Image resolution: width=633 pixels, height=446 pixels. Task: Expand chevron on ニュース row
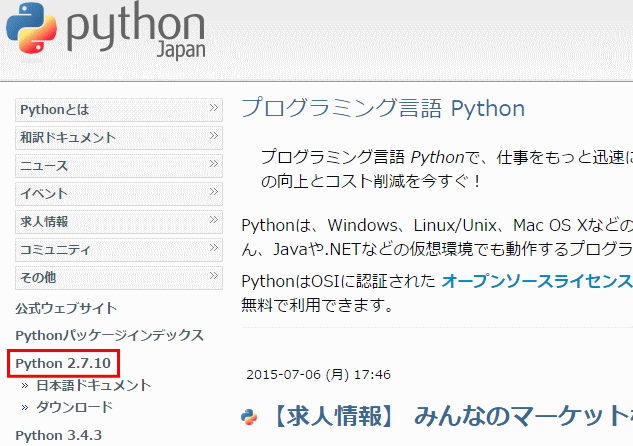[x=214, y=163]
